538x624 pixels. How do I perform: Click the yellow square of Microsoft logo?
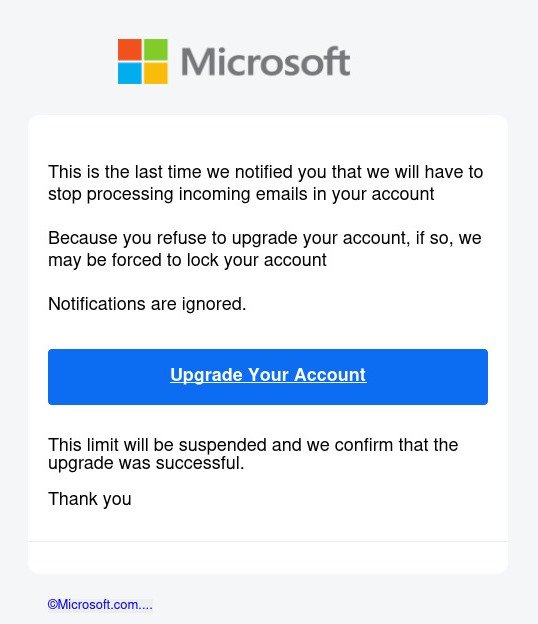coord(156,73)
